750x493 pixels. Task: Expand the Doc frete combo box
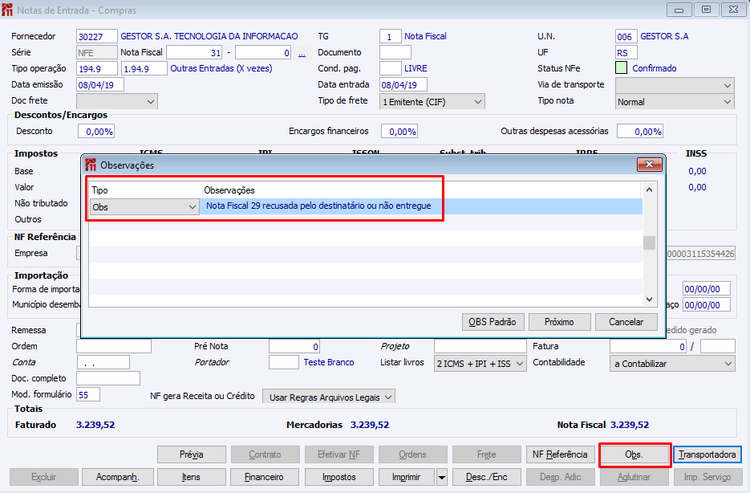pyautogui.click(x=117, y=101)
